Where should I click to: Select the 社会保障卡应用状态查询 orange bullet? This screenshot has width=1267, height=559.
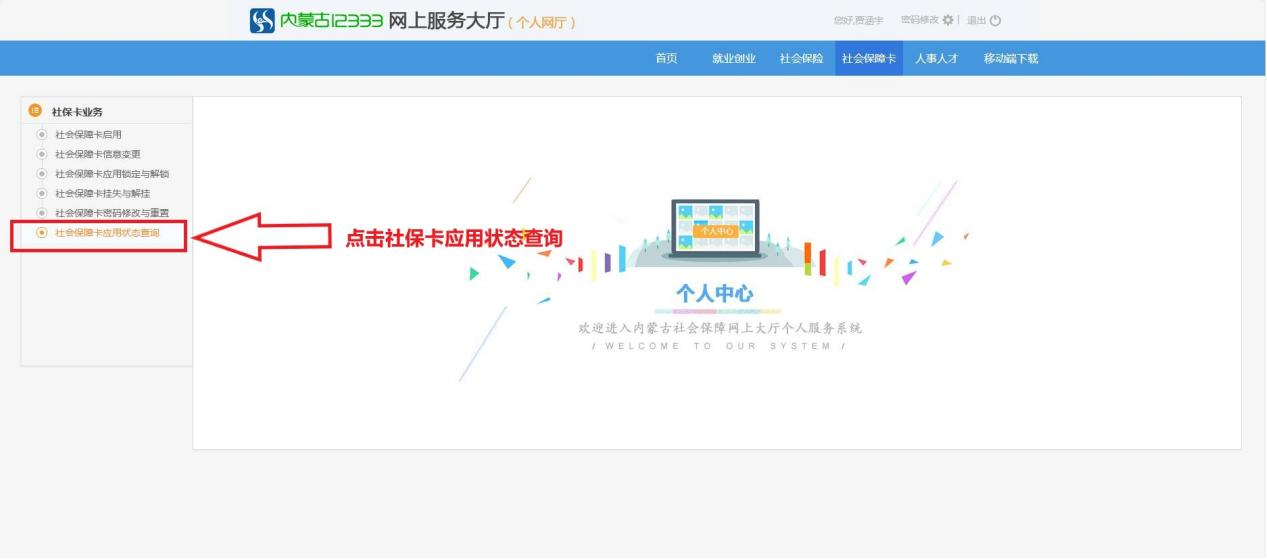coord(41,233)
